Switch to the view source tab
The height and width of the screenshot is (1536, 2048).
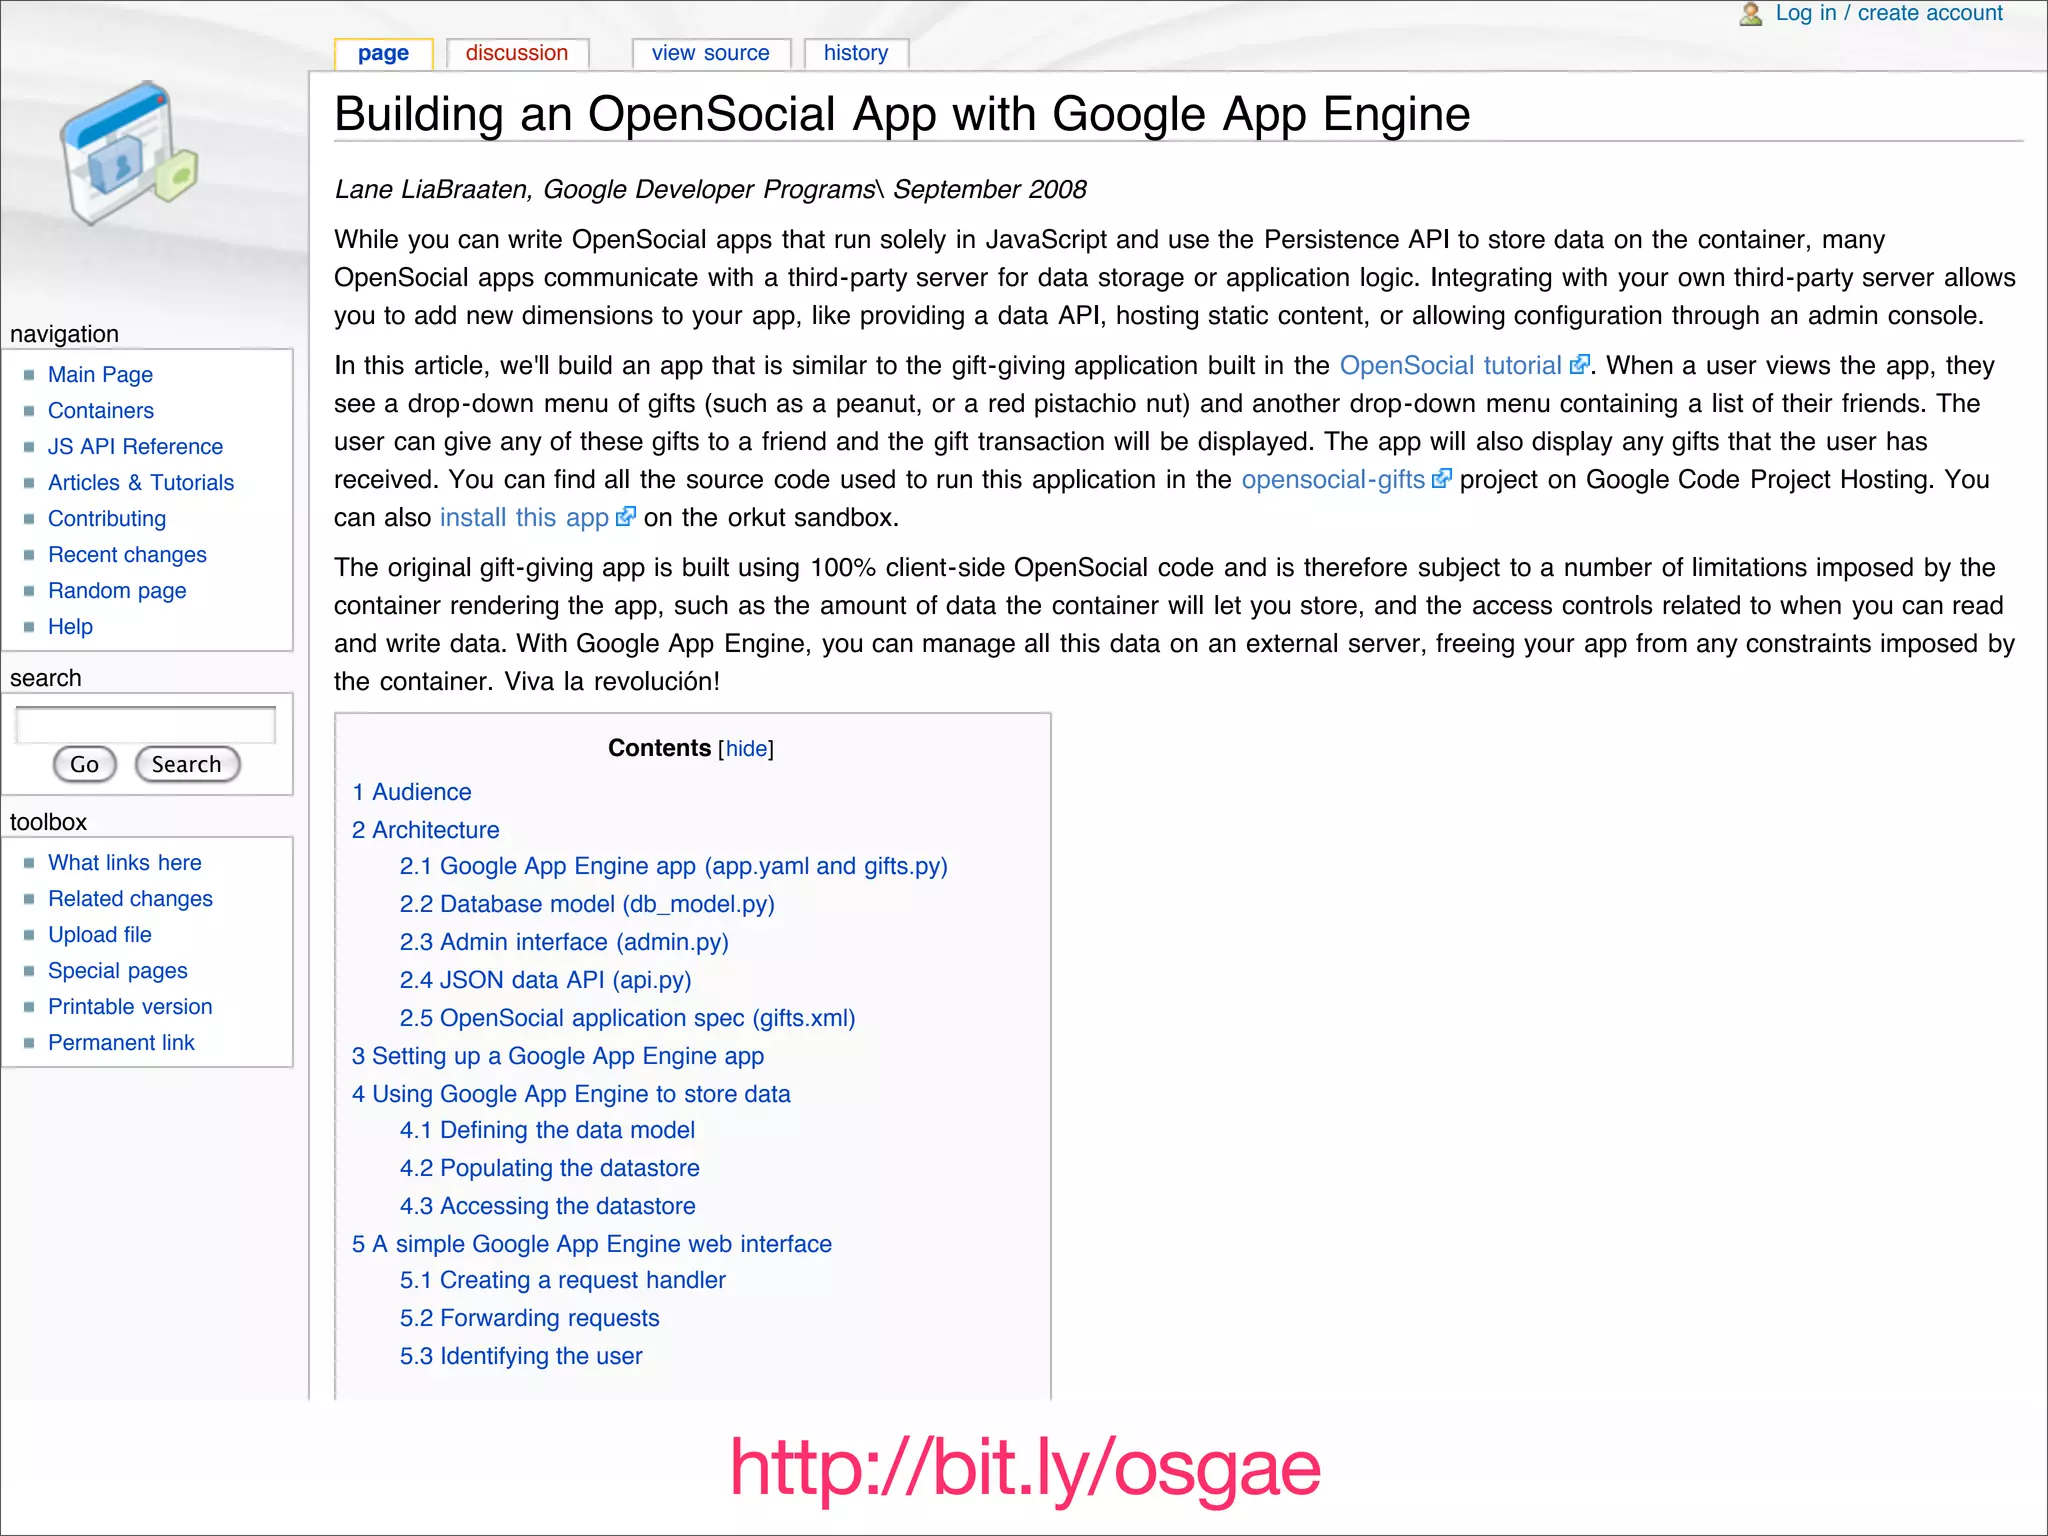(710, 53)
